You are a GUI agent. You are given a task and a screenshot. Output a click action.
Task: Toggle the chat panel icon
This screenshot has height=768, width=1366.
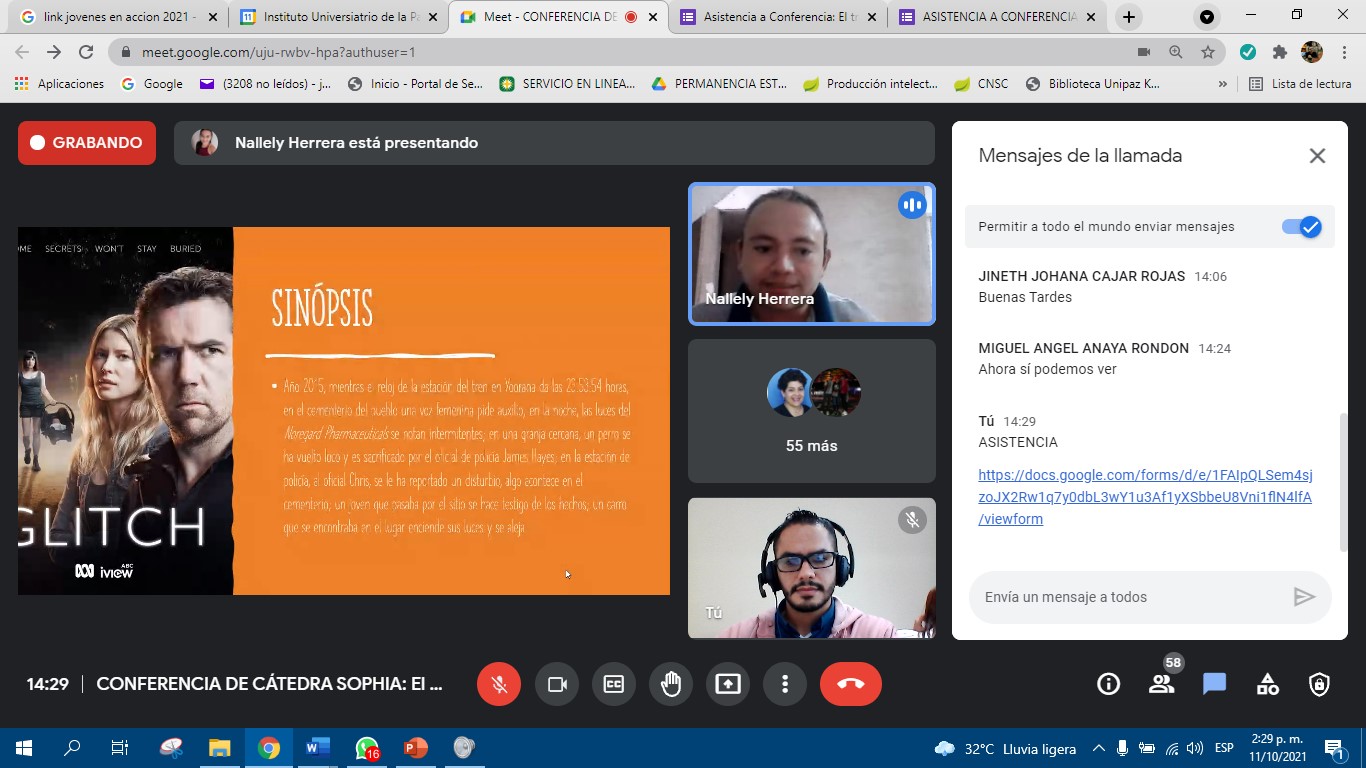1214,684
